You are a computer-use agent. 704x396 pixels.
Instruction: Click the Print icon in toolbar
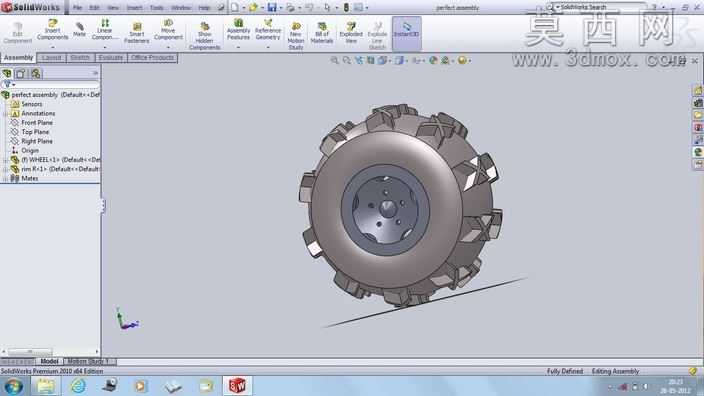pyautogui.click(x=290, y=7)
